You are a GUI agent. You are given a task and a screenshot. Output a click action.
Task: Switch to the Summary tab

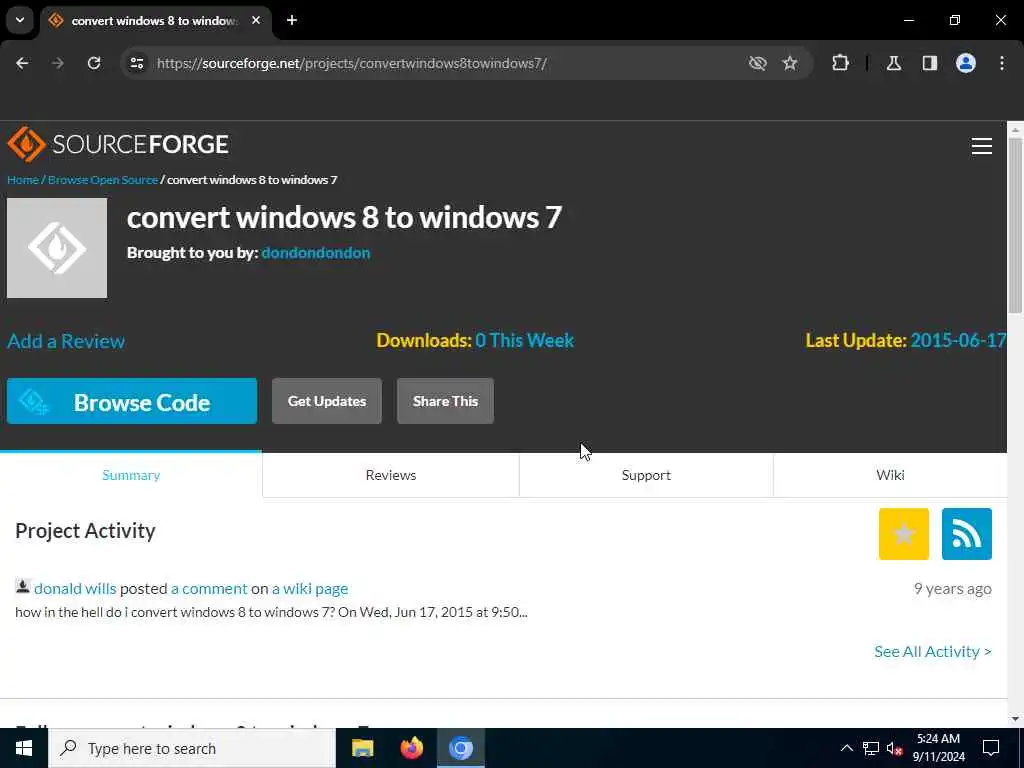pyautogui.click(x=131, y=475)
